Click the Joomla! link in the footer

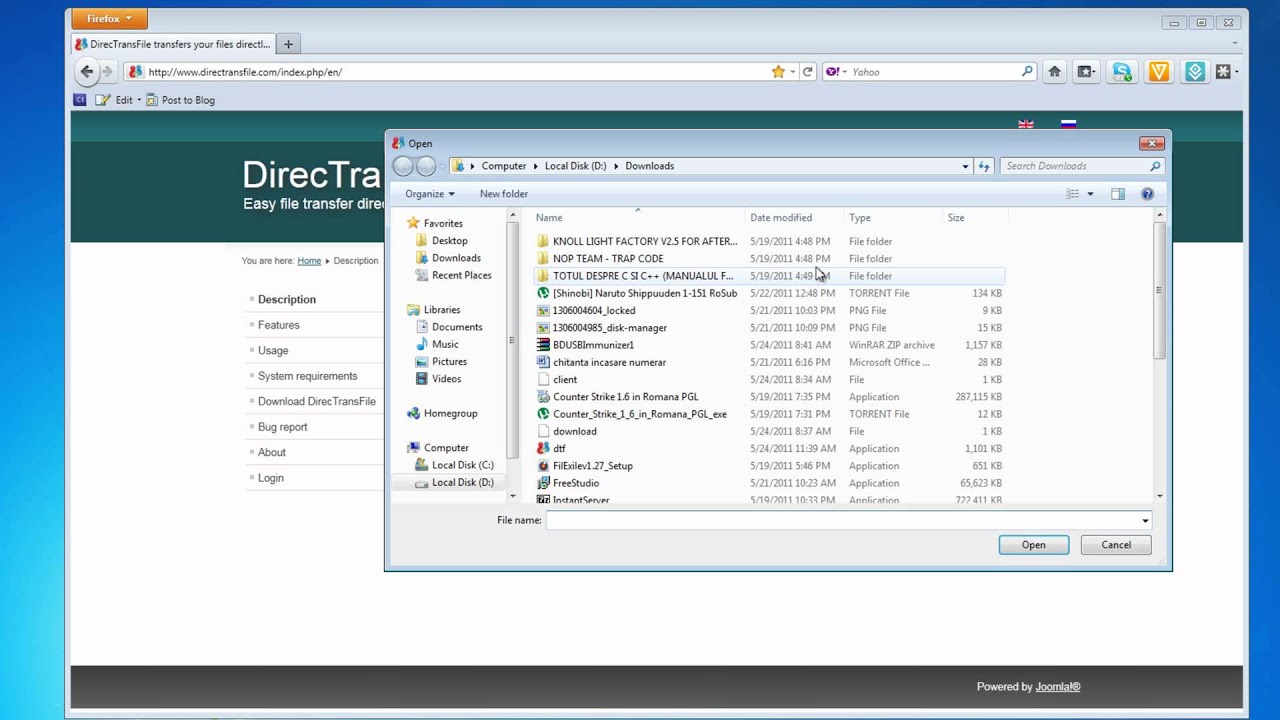[x=1058, y=687]
